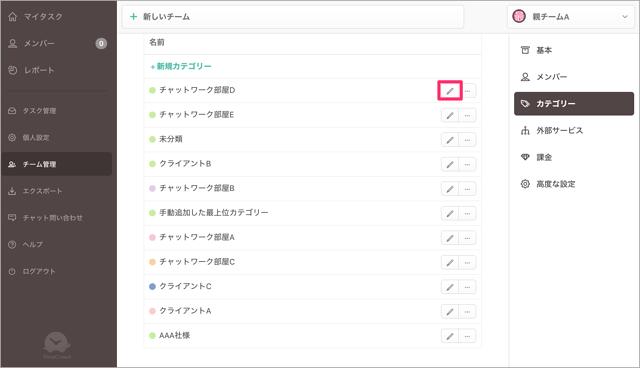
Task: Open the ellipsis menu for クライアントC
Action: coord(467,287)
